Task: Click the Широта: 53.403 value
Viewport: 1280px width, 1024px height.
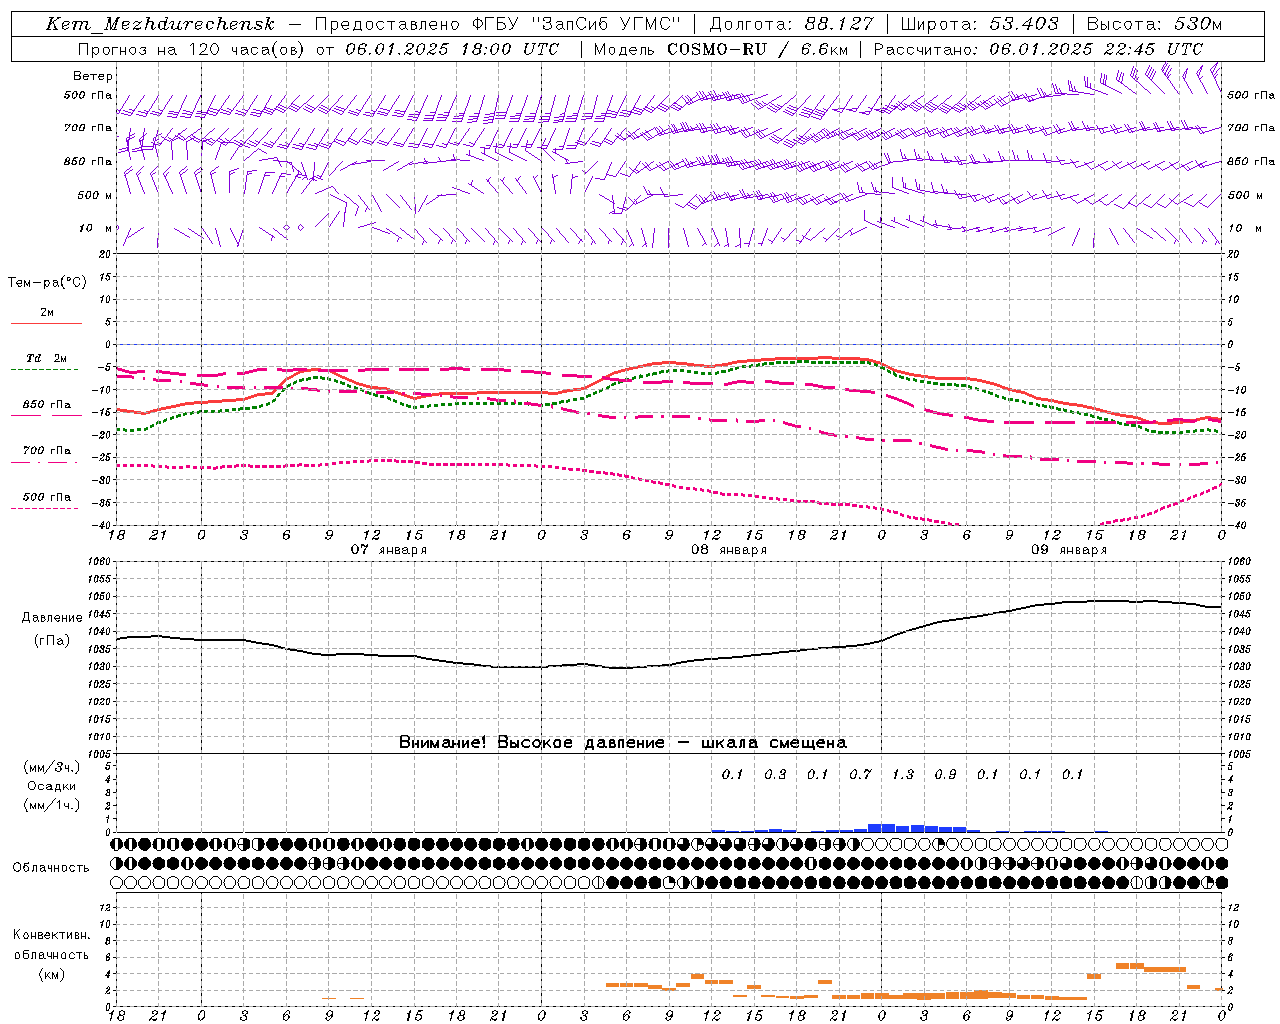Action: click(979, 24)
